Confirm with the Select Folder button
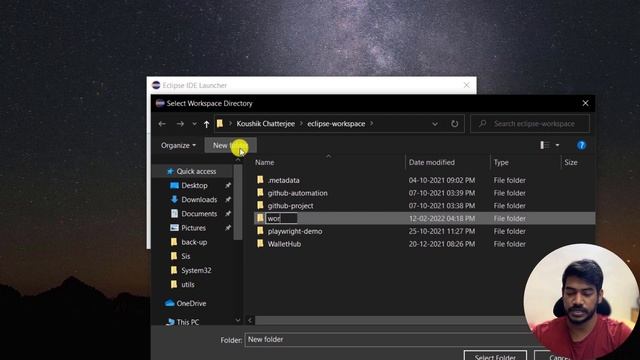 coord(495,356)
